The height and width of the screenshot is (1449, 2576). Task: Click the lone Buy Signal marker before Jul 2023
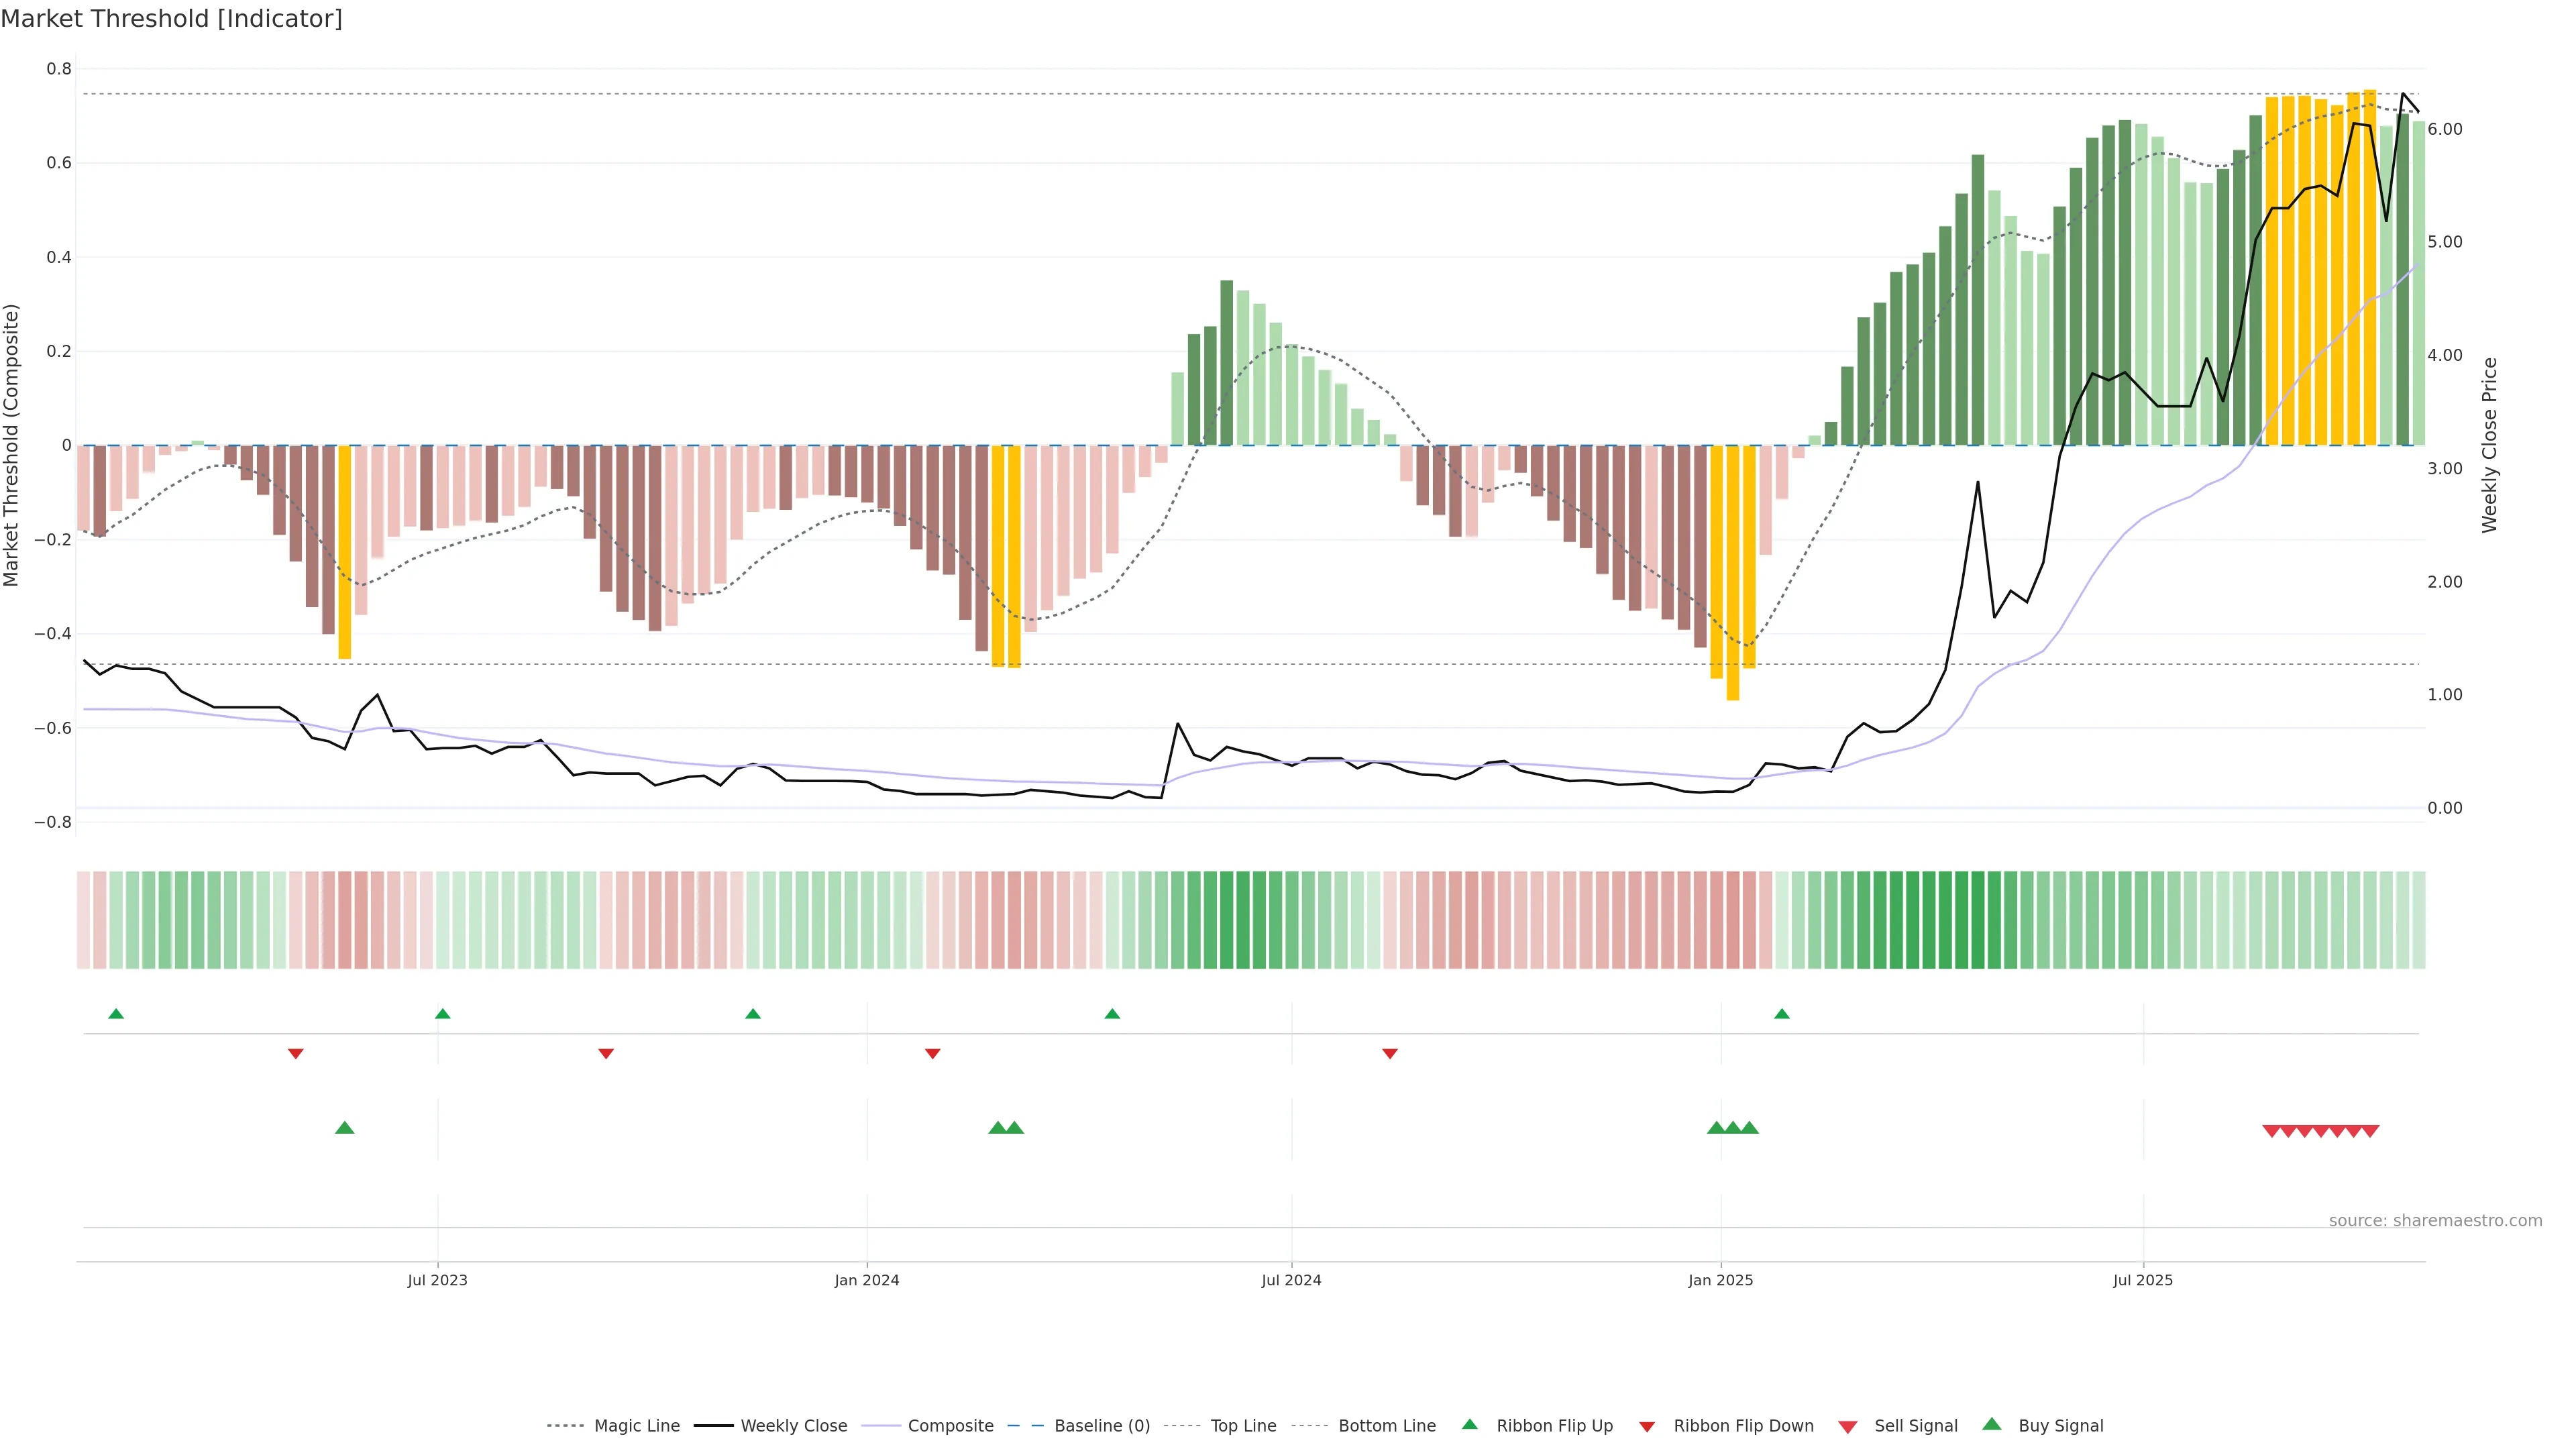pyautogui.click(x=345, y=1128)
